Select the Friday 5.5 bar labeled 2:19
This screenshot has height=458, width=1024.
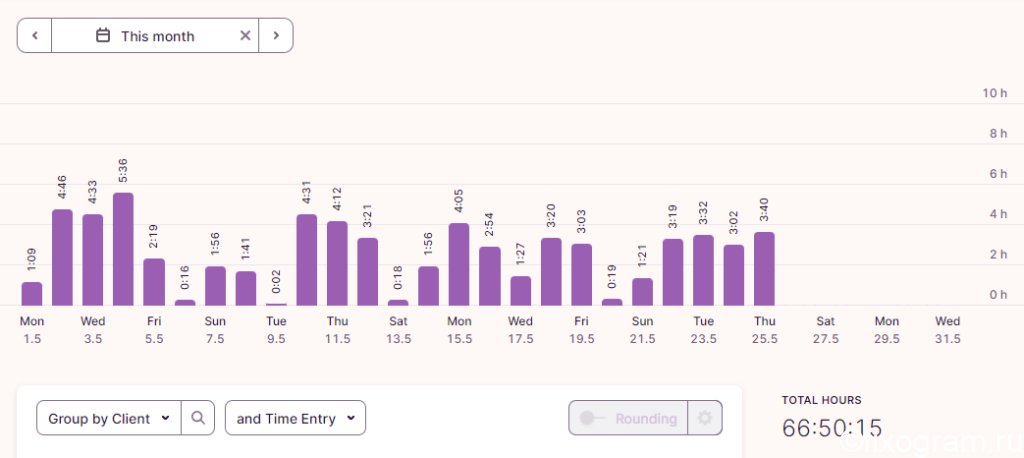point(154,282)
